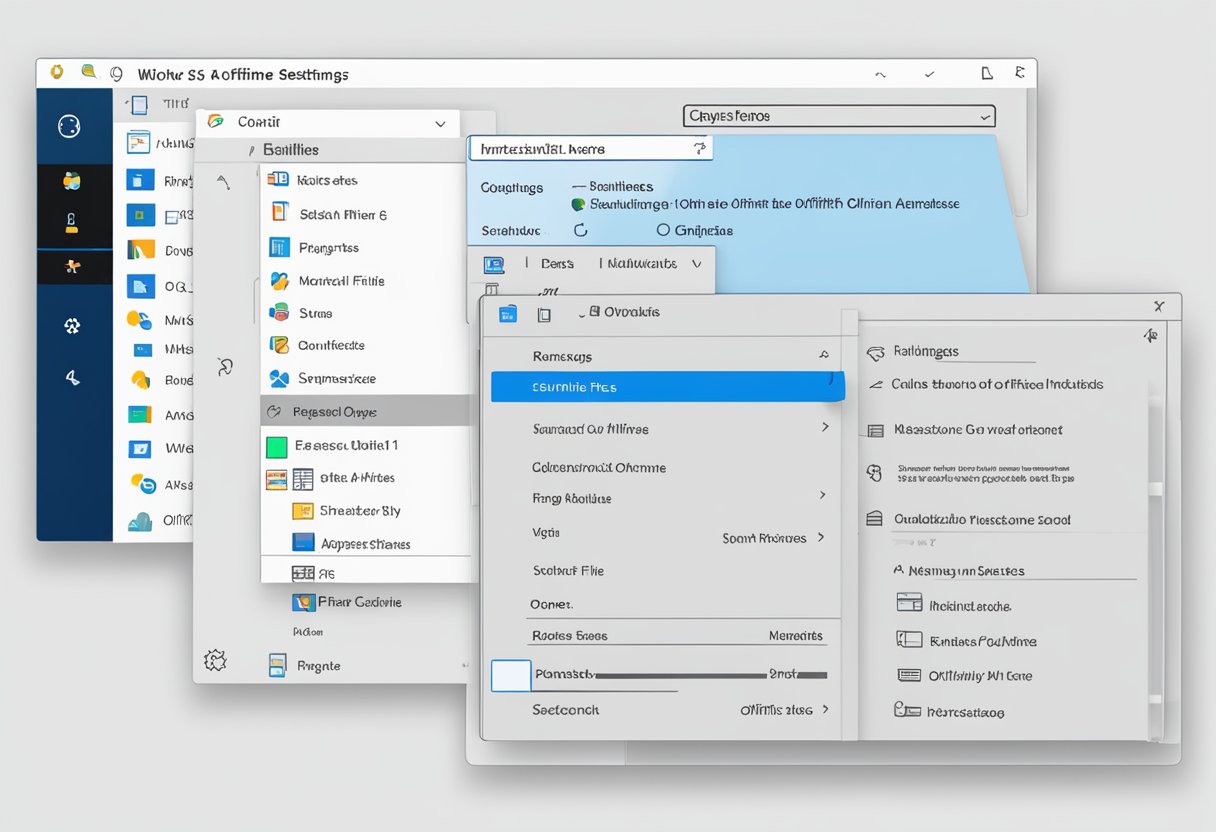The image size is (1216, 832).
Task: Expand the Nandwards chevron in the toolbar
Action: tap(695, 262)
